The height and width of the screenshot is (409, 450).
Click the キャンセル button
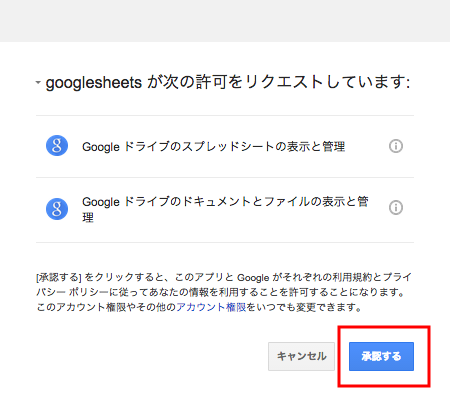[x=301, y=356]
